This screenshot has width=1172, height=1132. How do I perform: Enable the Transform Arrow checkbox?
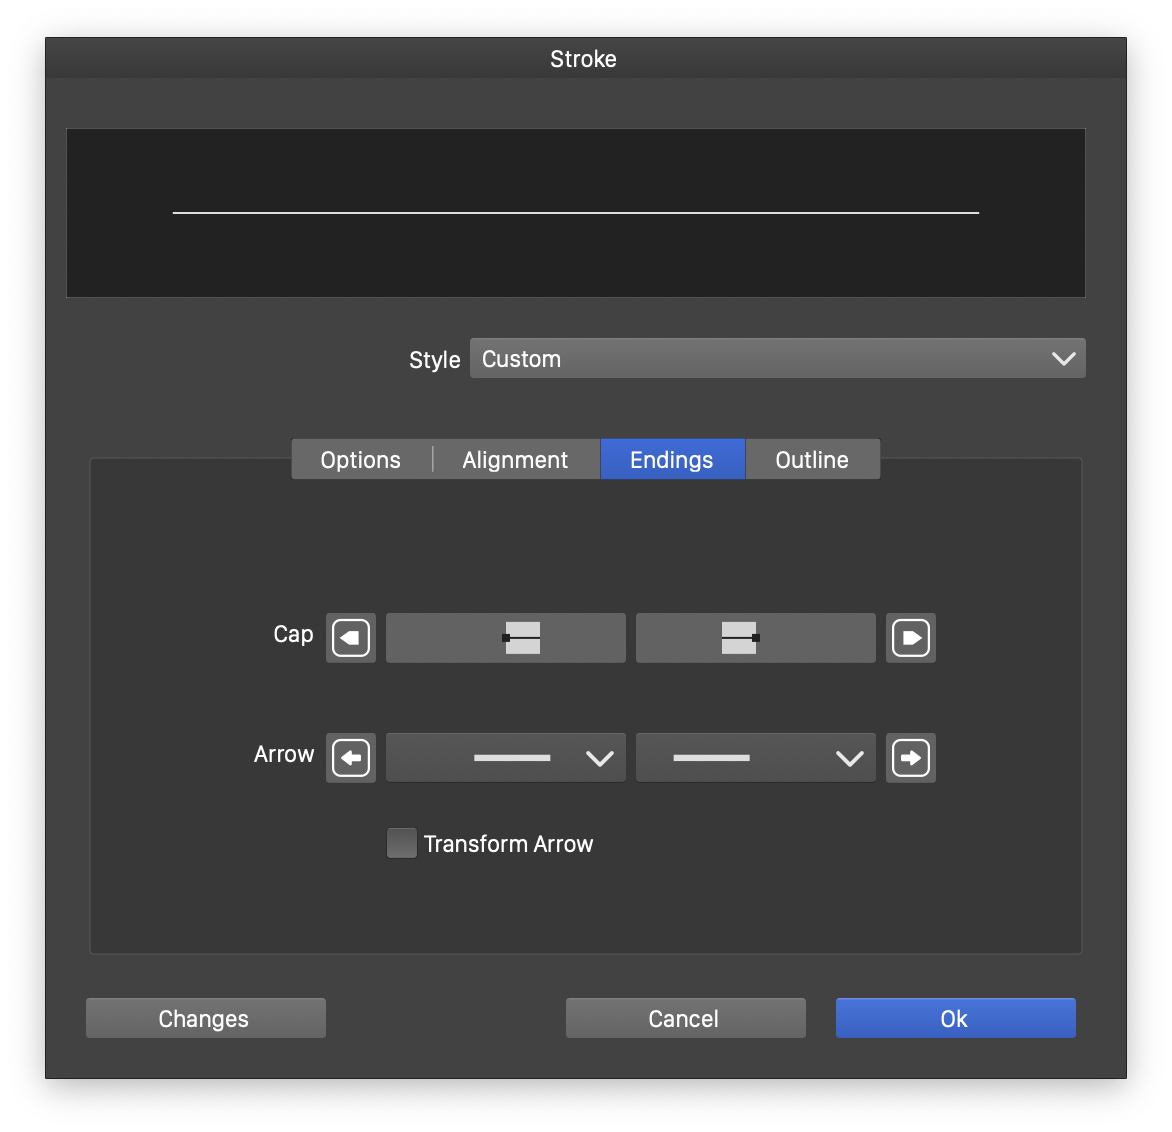pyautogui.click(x=402, y=843)
